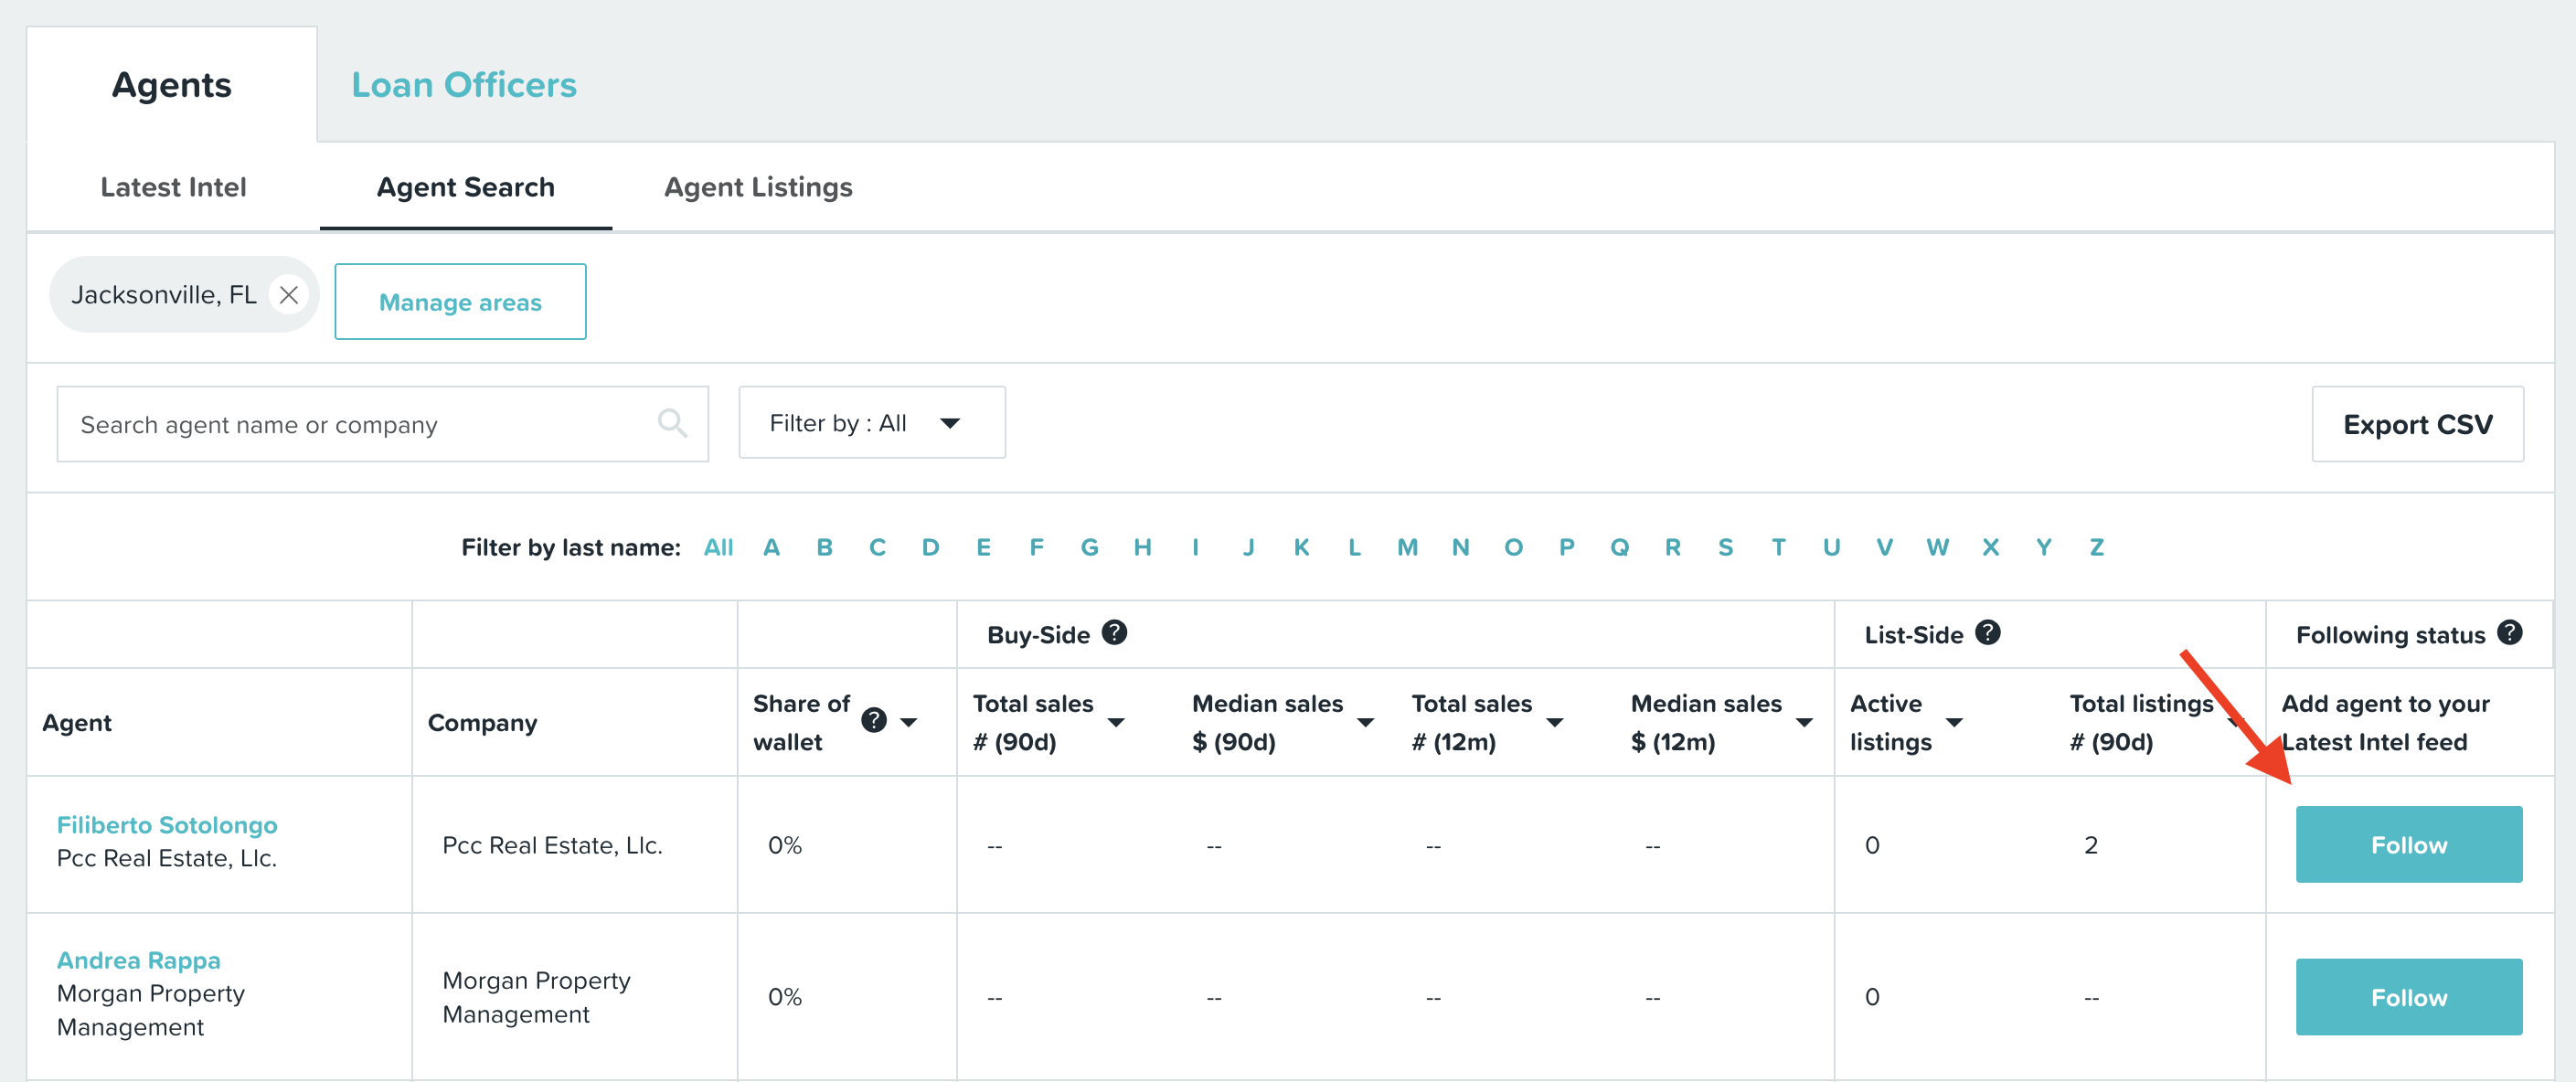This screenshot has height=1082, width=2576.
Task: Filter last names by letter P
Action: pyautogui.click(x=1566, y=547)
